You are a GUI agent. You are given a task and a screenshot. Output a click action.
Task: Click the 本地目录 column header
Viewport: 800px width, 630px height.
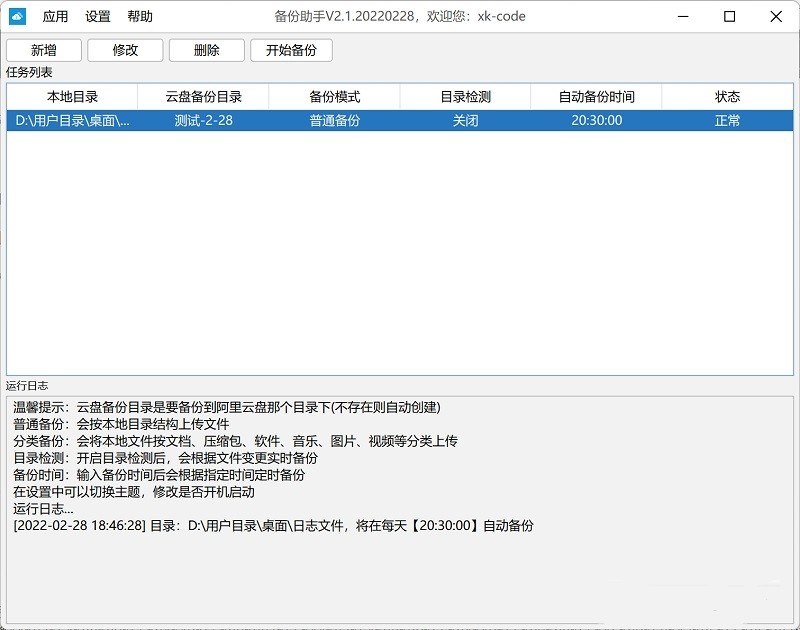pyautogui.click(x=72, y=95)
